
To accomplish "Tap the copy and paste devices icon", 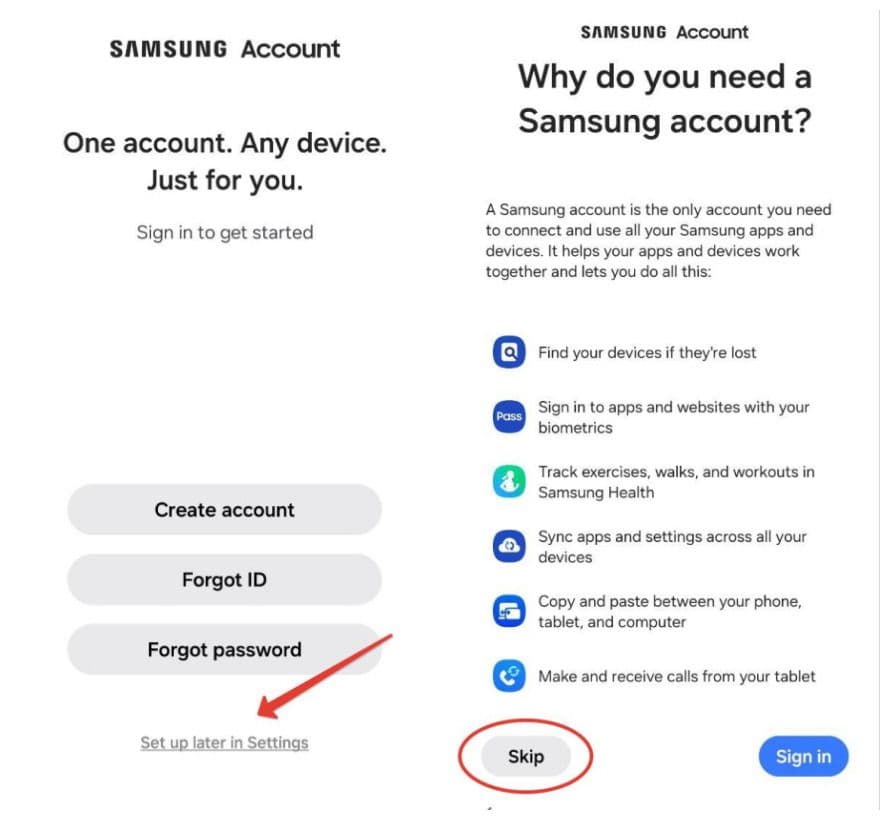I will click(509, 611).
